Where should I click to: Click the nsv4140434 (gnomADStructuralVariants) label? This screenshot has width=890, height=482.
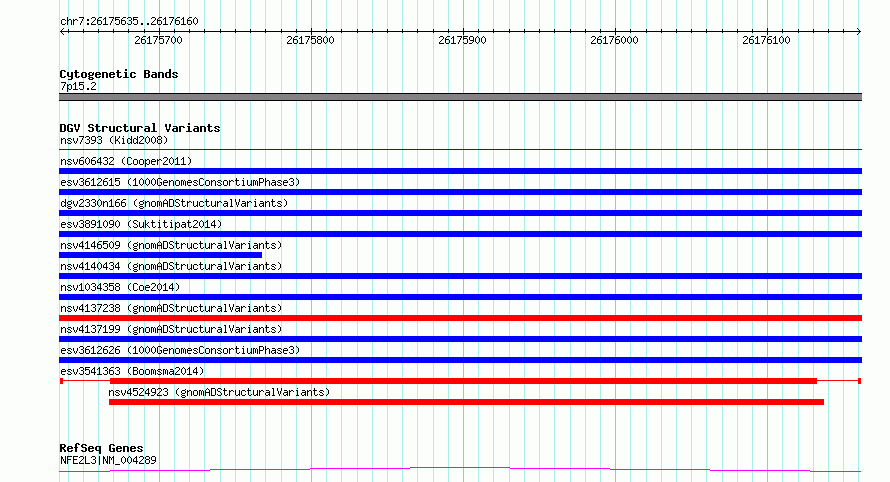[x=171, y=266]
